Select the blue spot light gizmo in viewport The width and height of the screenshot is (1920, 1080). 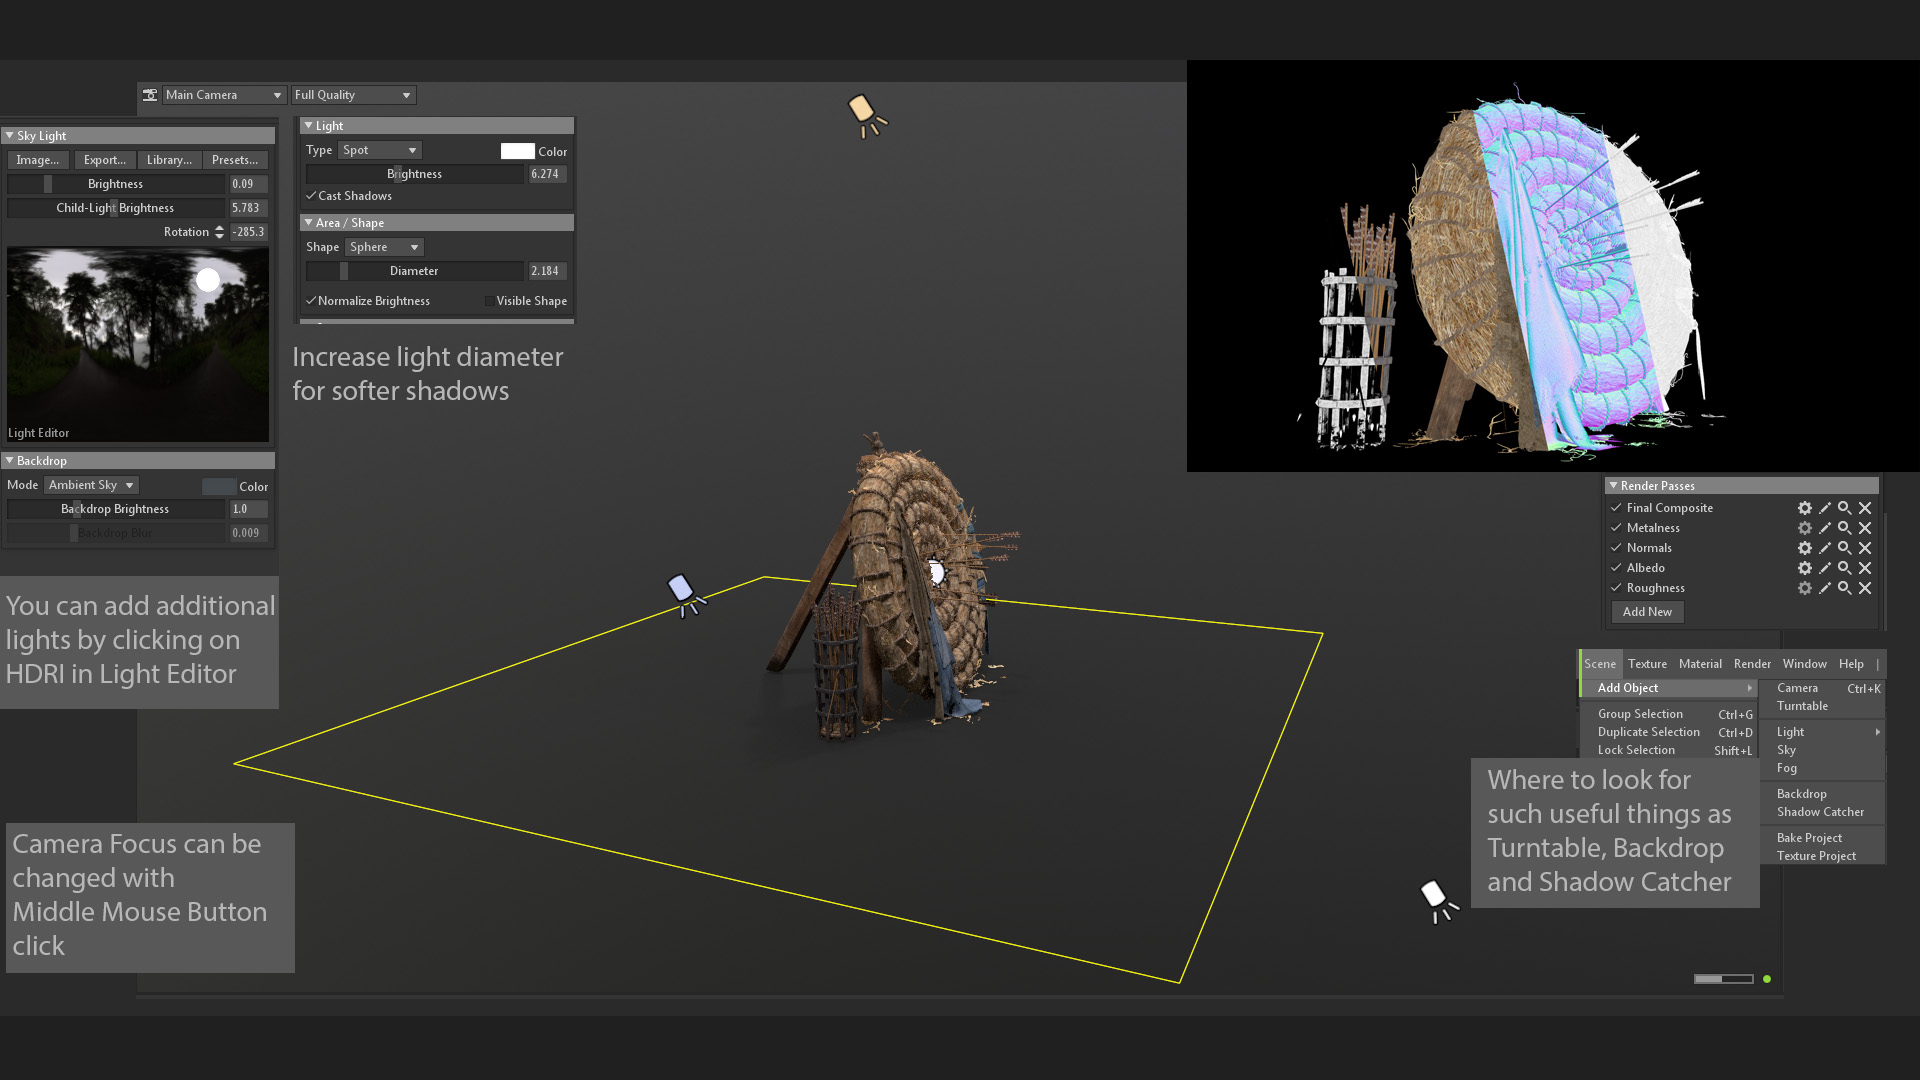681,589
